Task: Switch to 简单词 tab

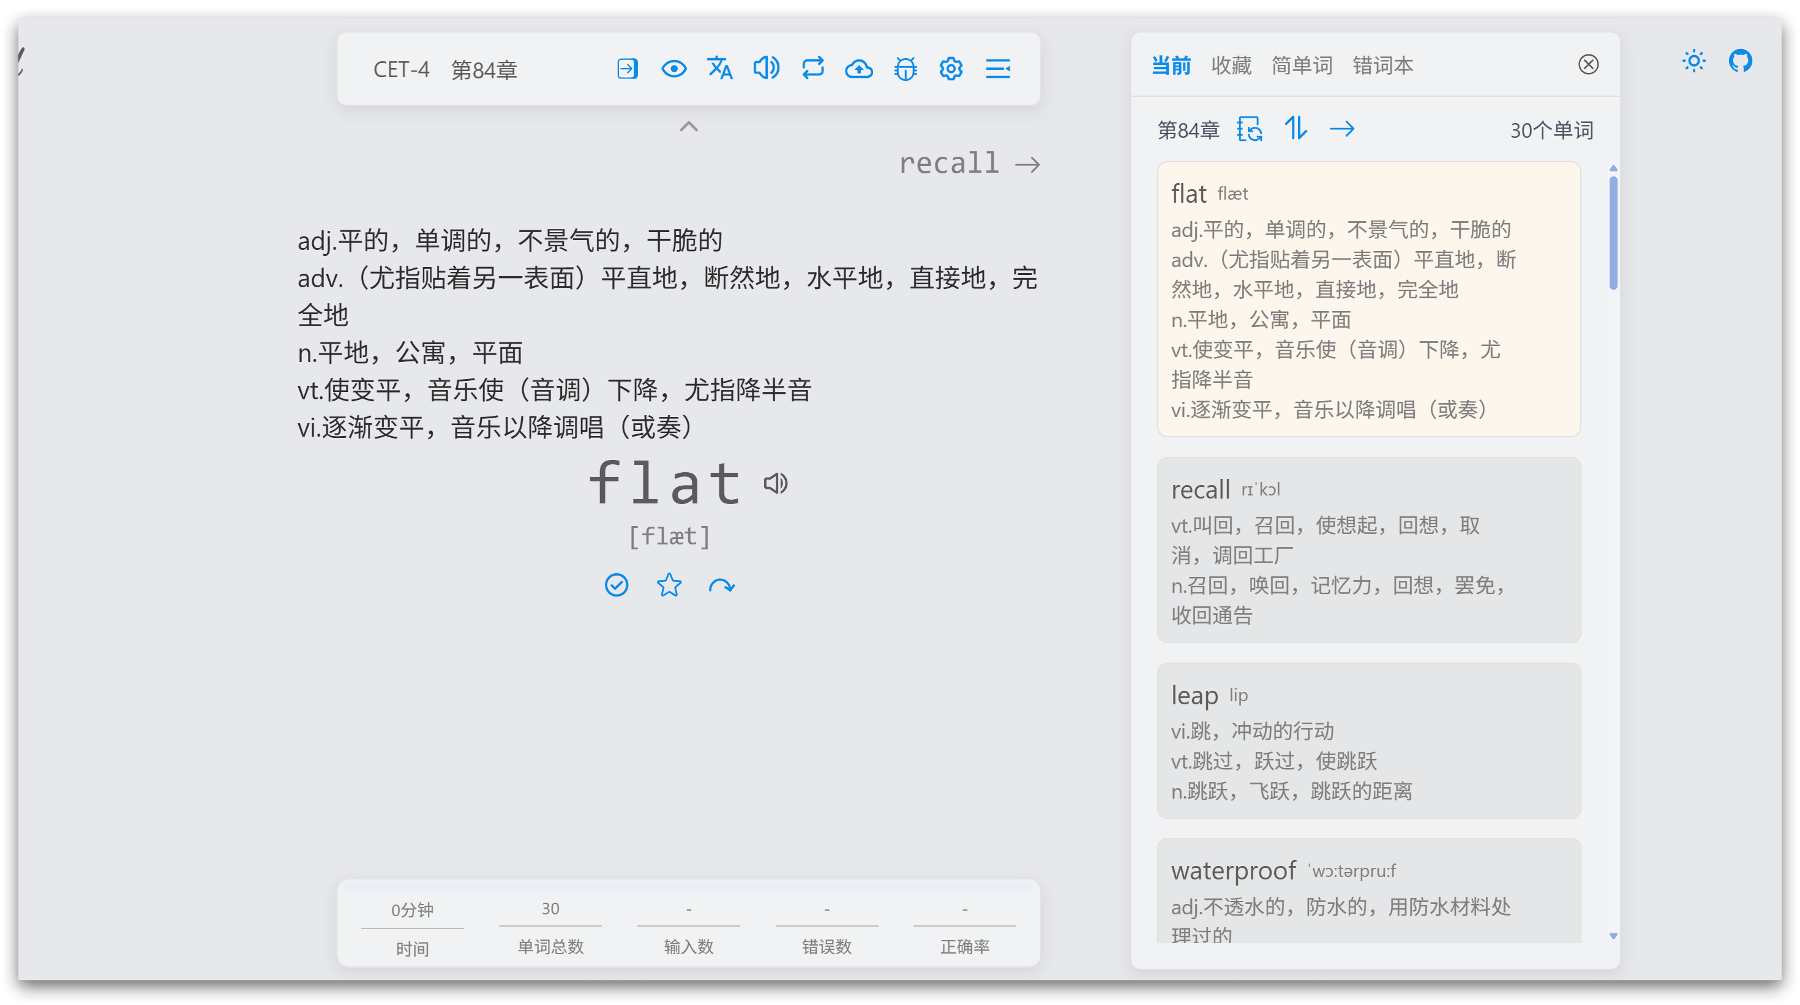Action: (x=1302, y=65)
